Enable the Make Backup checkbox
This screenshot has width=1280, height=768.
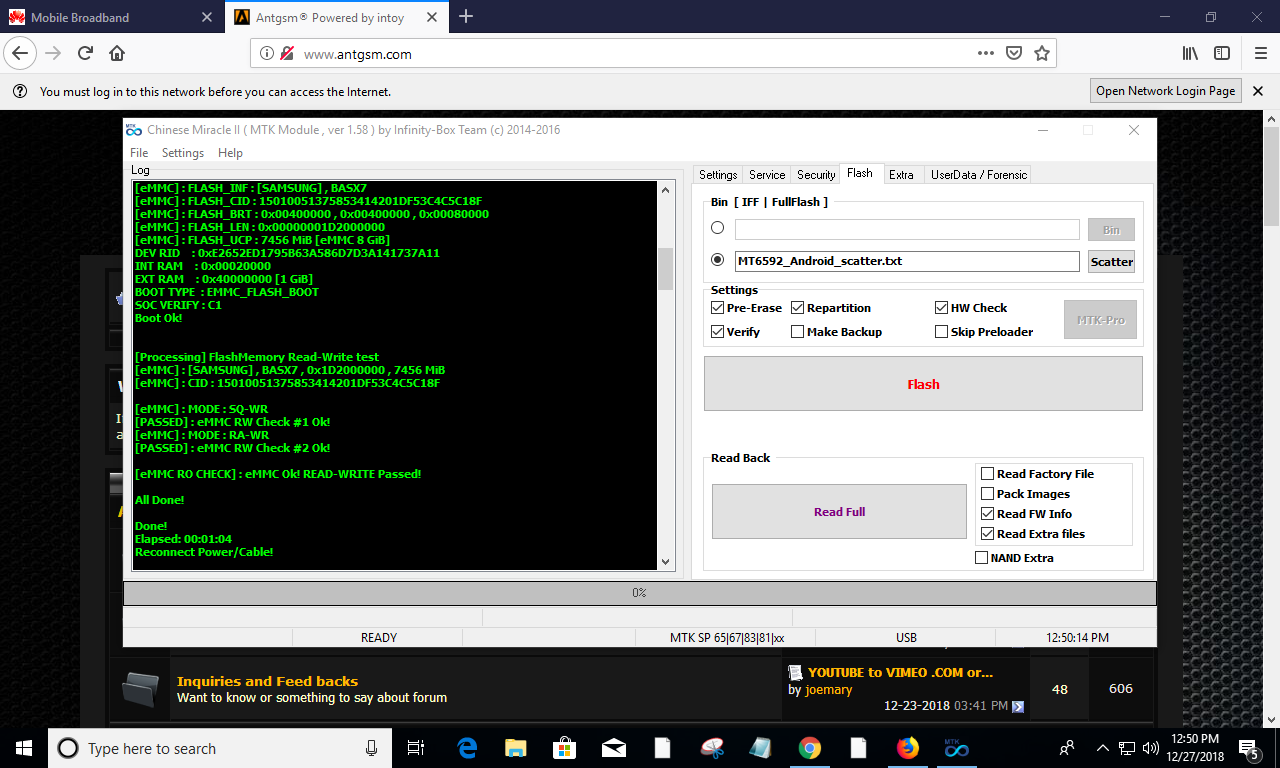click(x=797, y=332)
